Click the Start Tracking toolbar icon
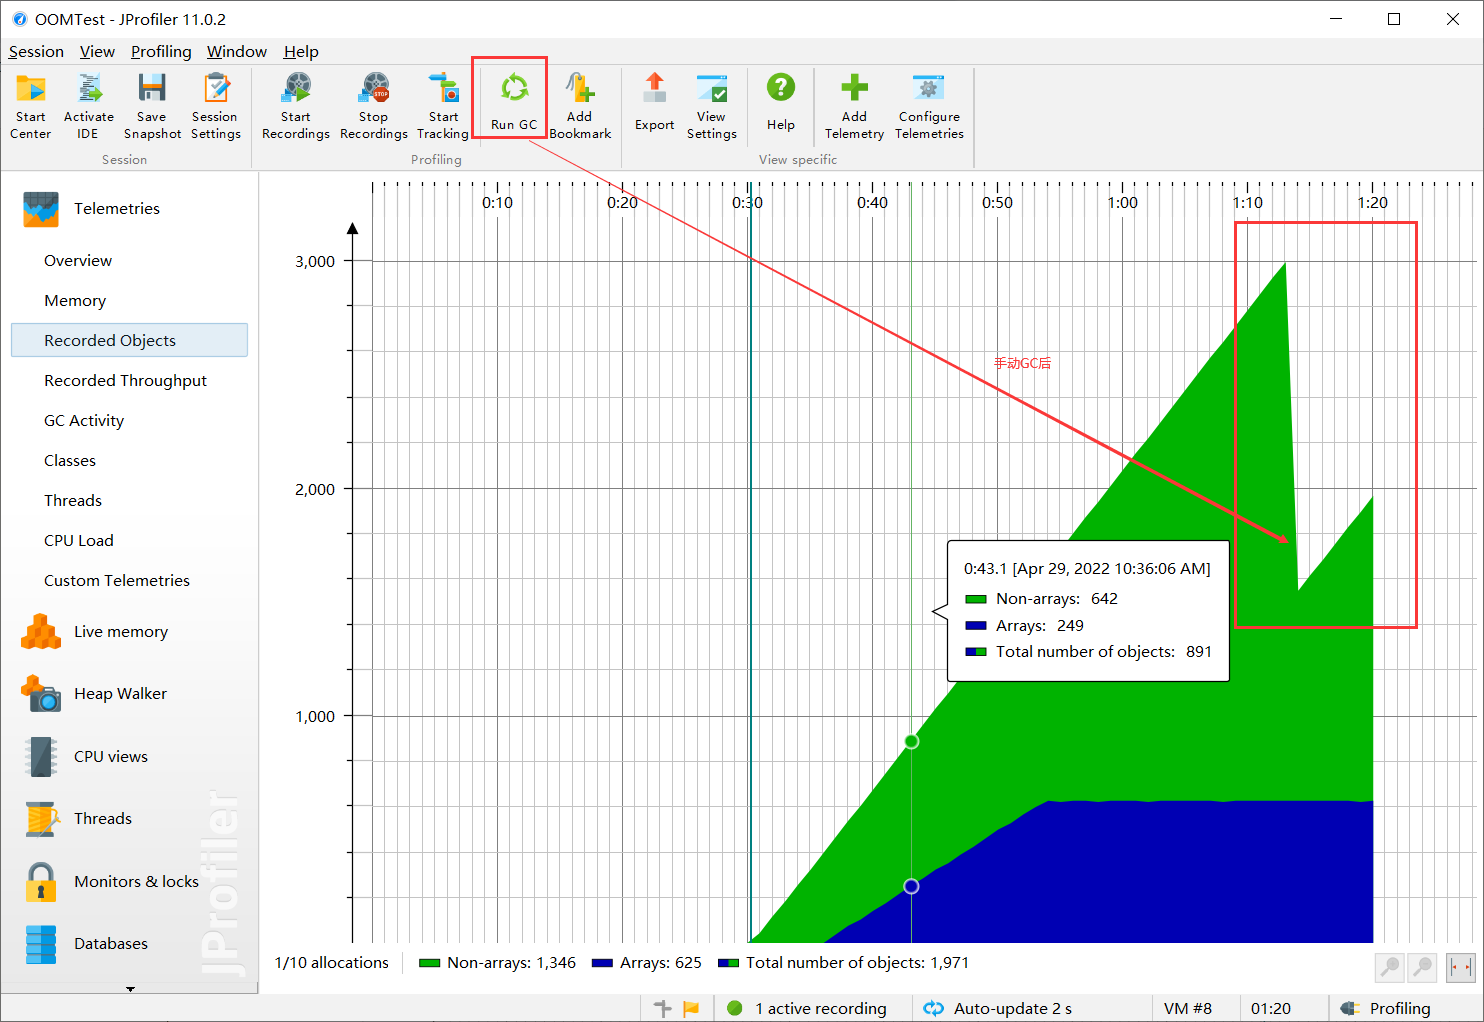 tap(443, 105)
